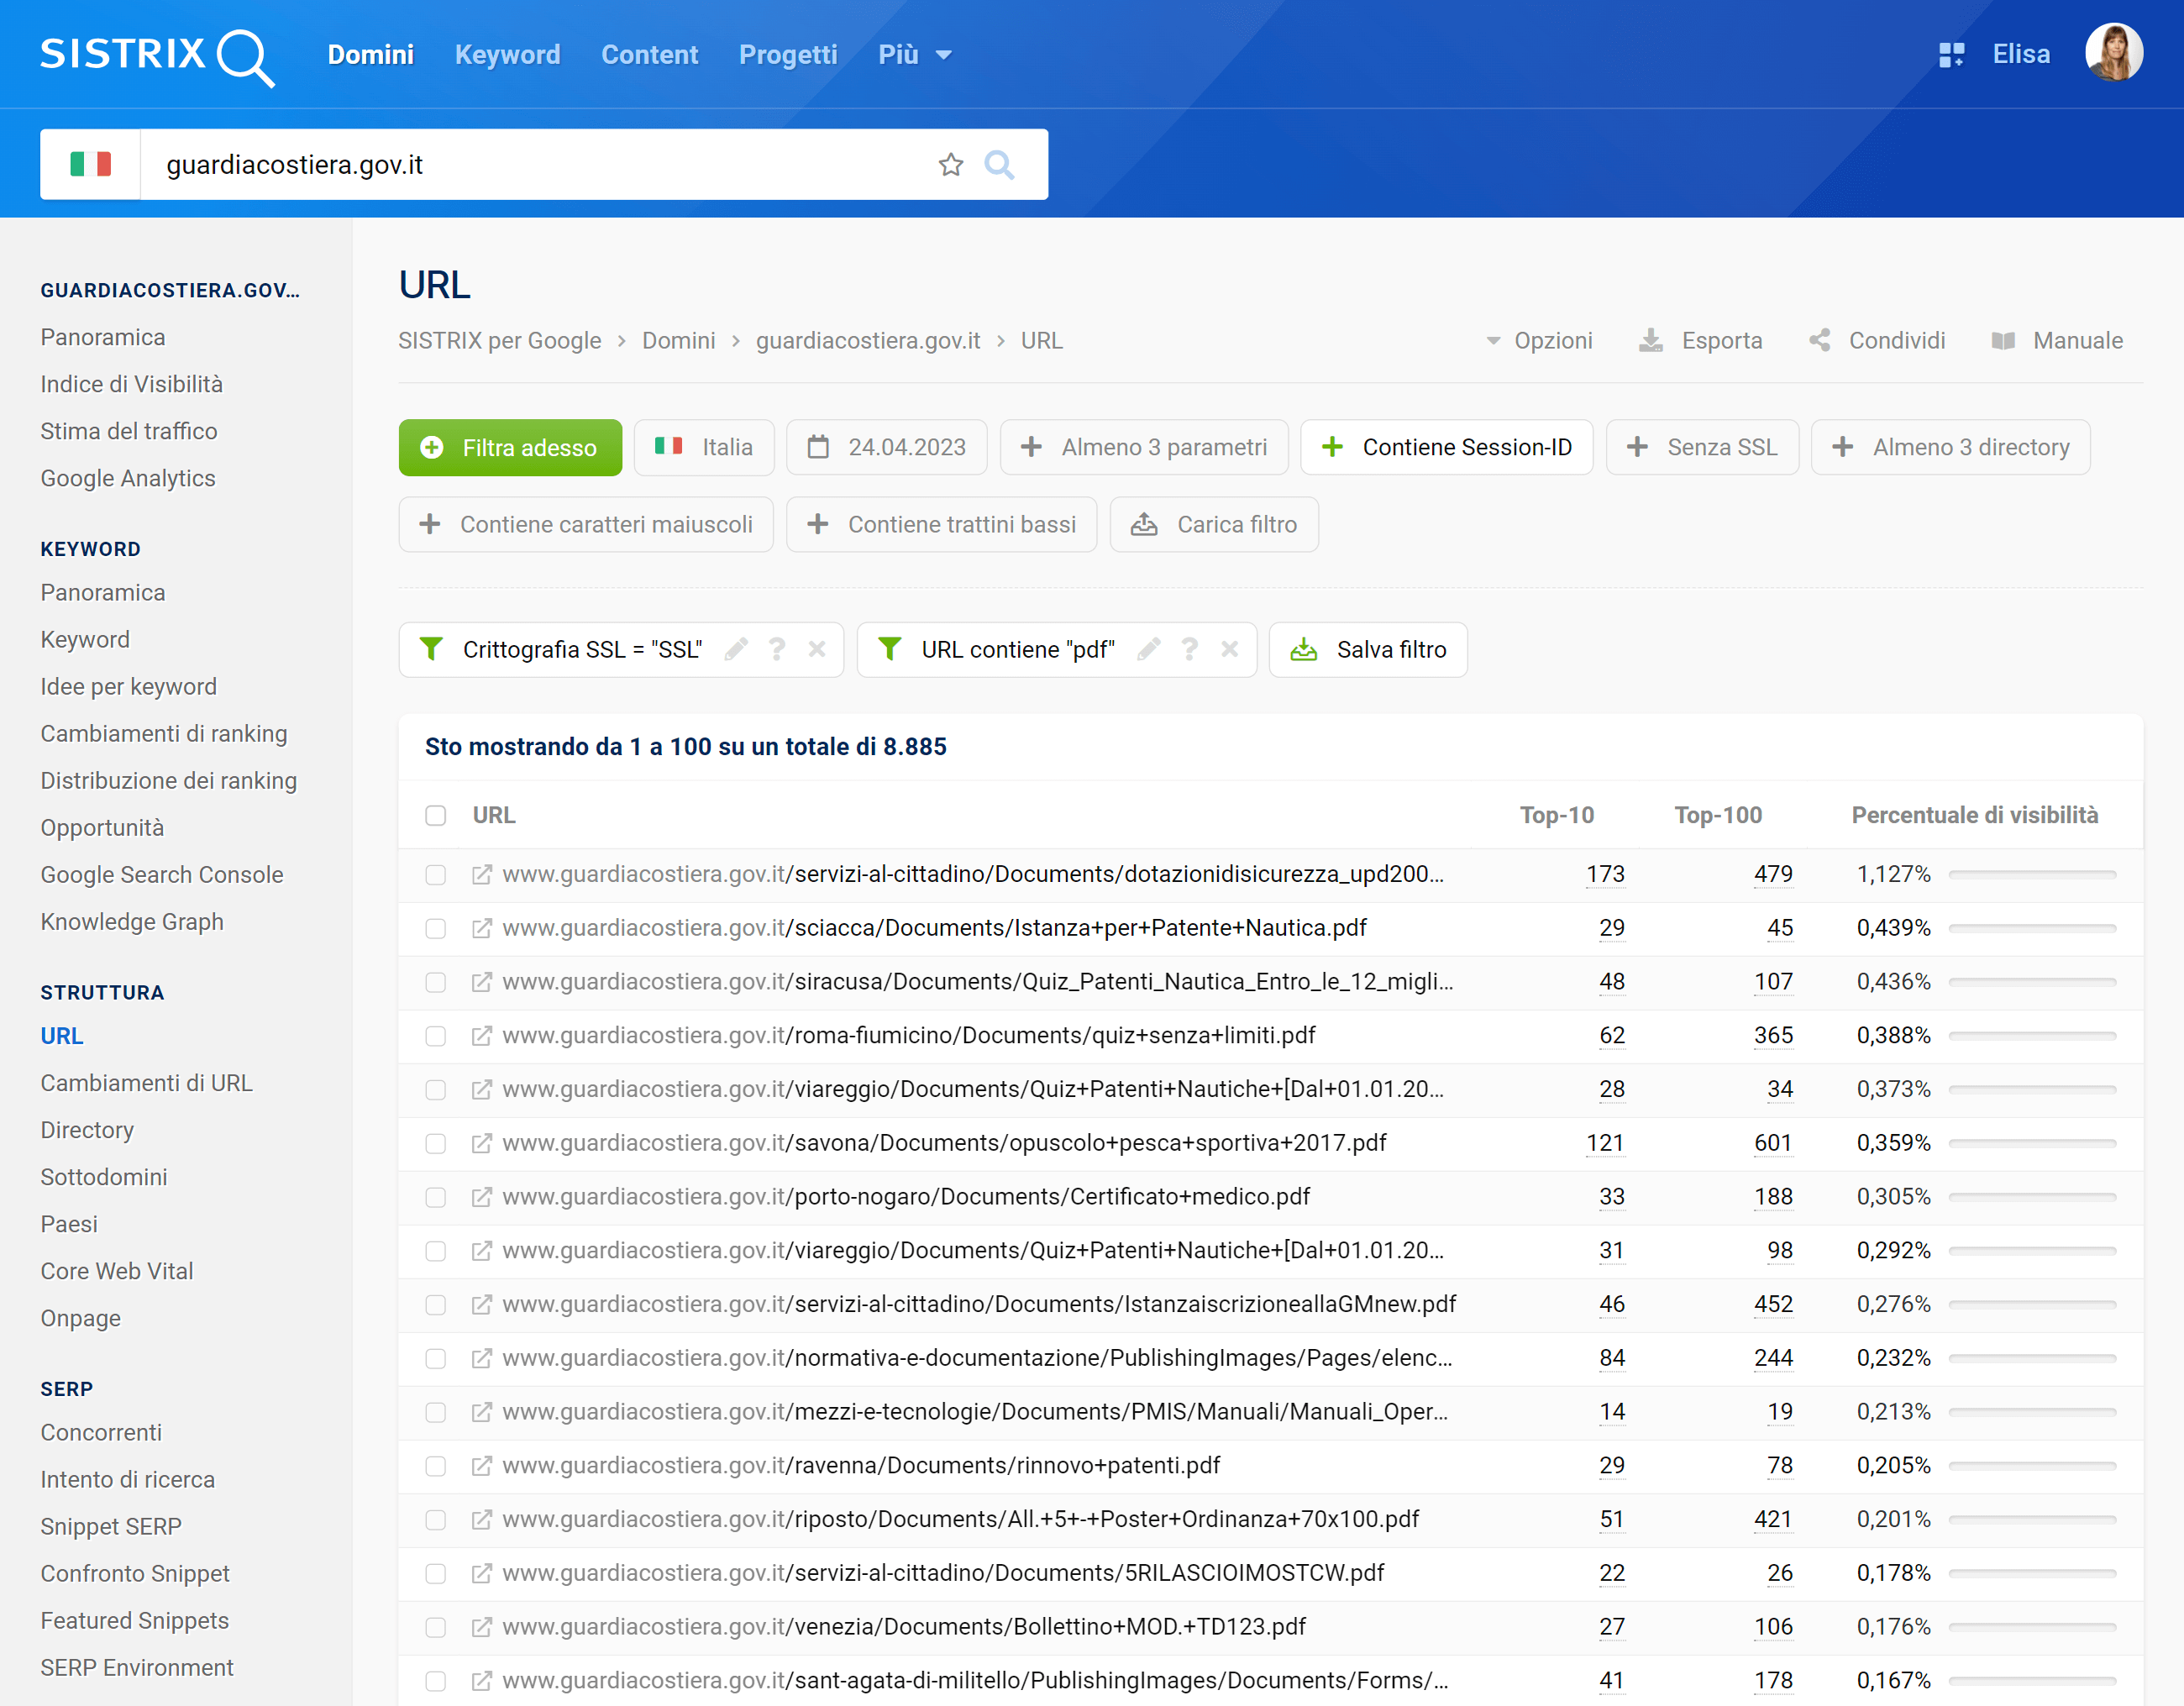The width and height of the screenshot is (2184, 1706).
Task: Add the Senza SSL filter
Action: 1702,447
